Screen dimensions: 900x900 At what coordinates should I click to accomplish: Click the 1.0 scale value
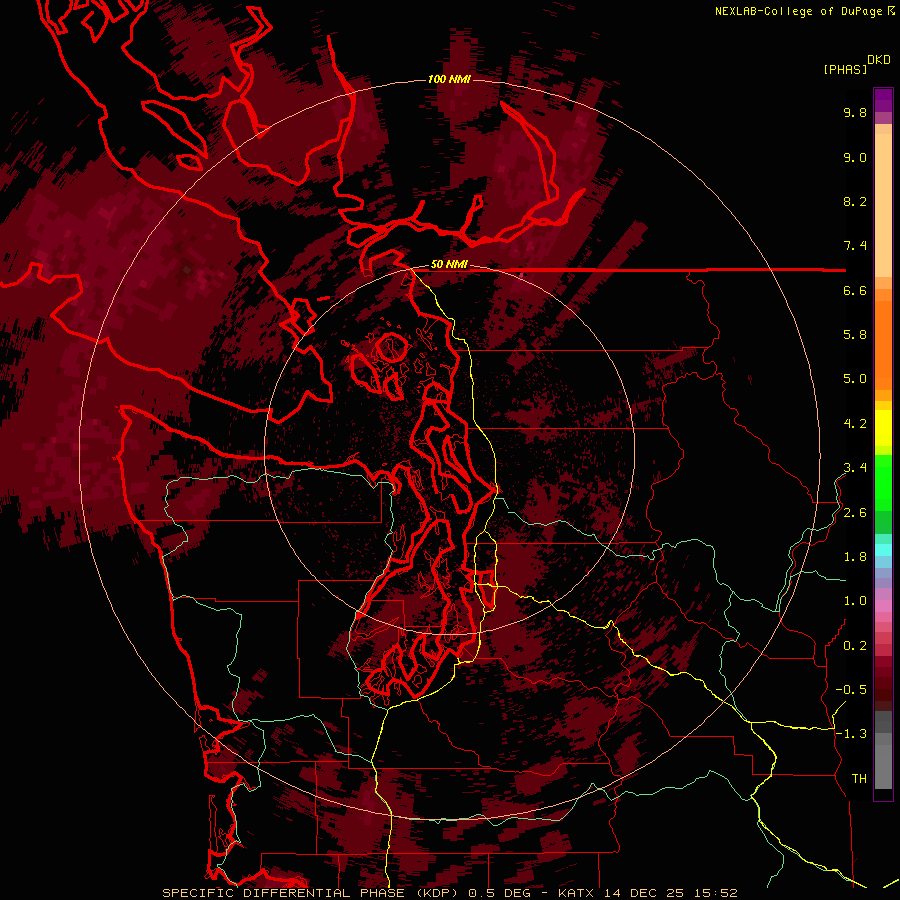[x=855, y=601]
